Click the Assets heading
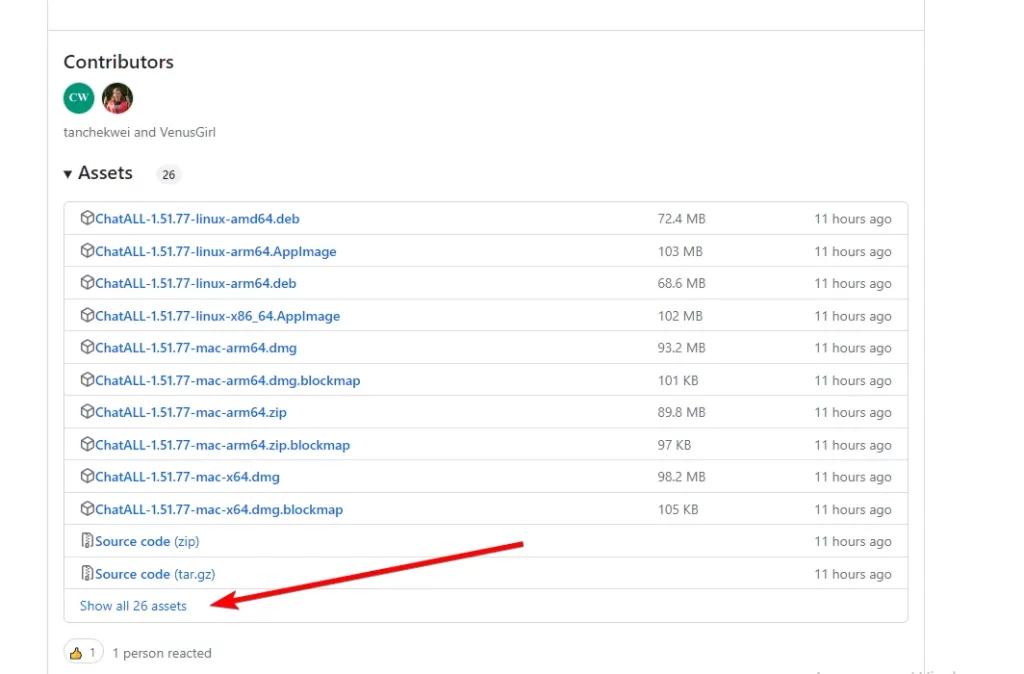 point(105,173)
